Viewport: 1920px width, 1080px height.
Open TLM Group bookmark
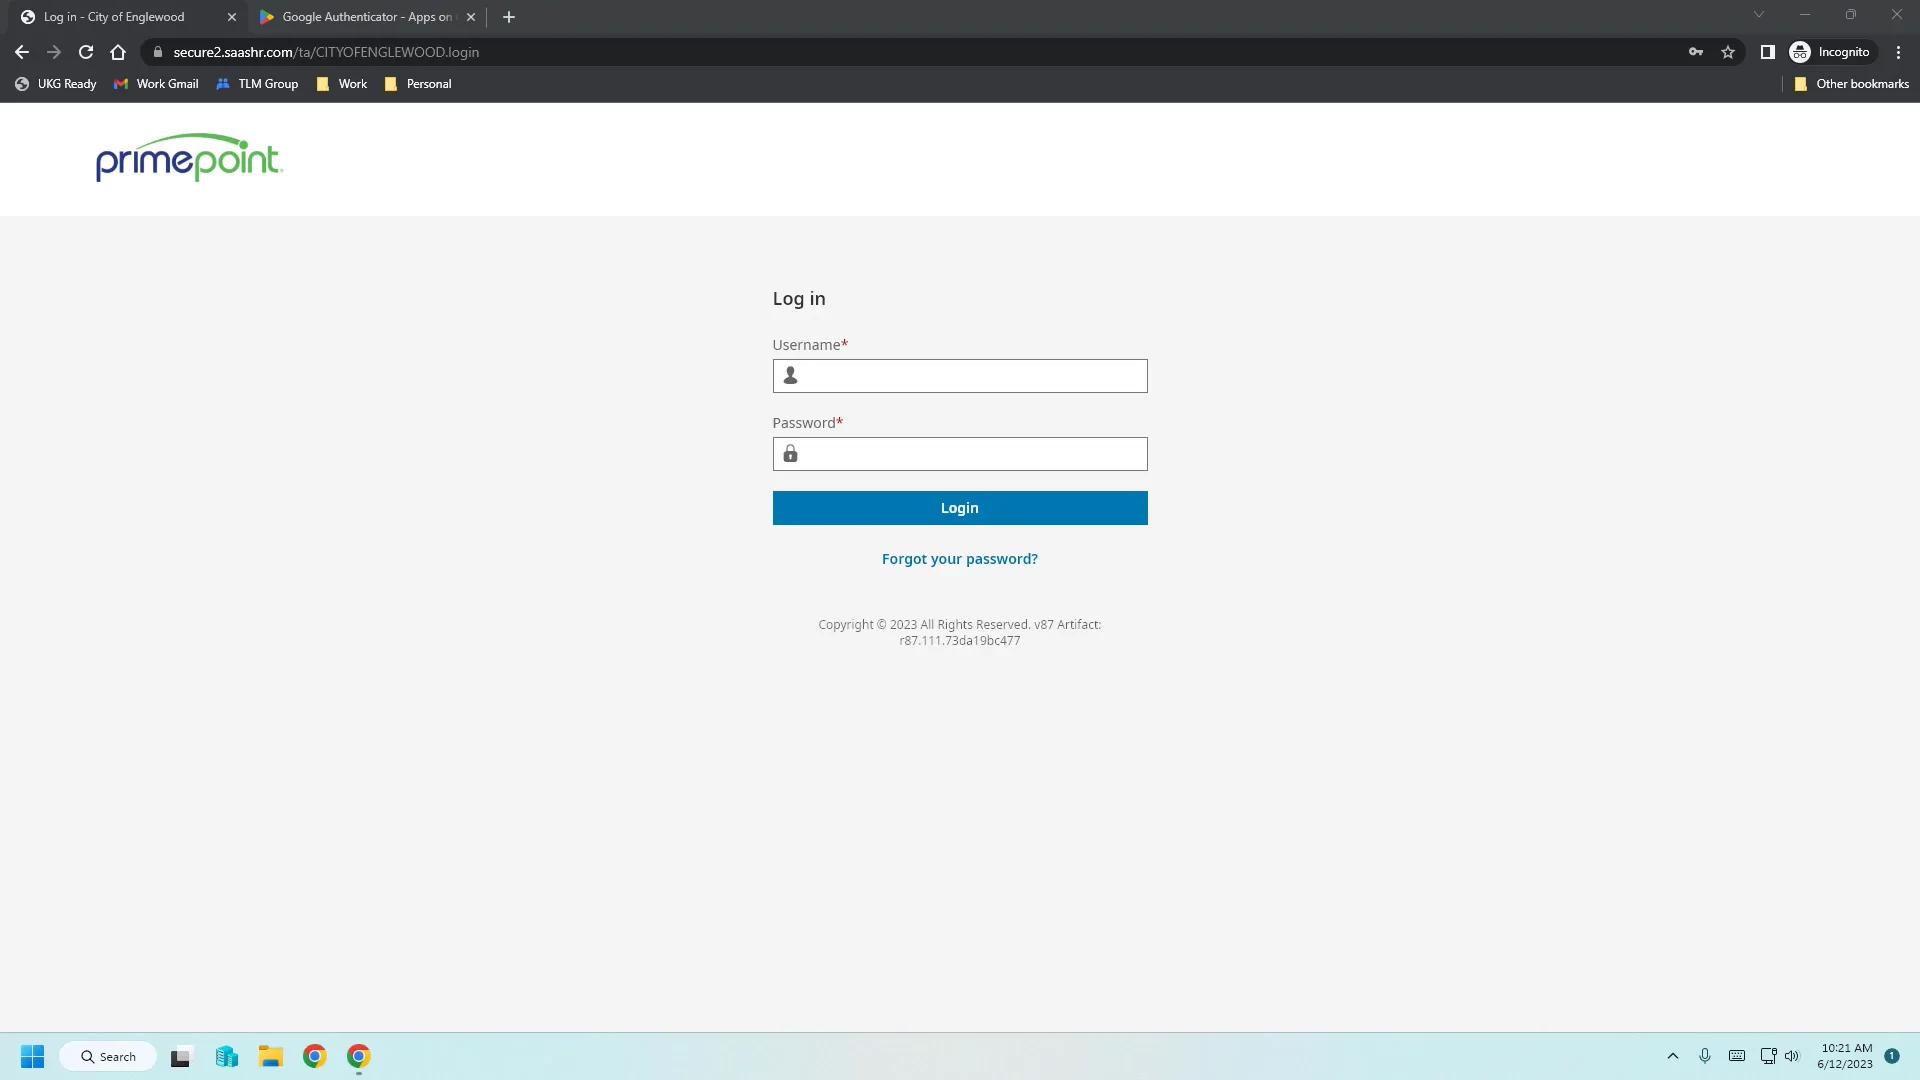[257, 84]
